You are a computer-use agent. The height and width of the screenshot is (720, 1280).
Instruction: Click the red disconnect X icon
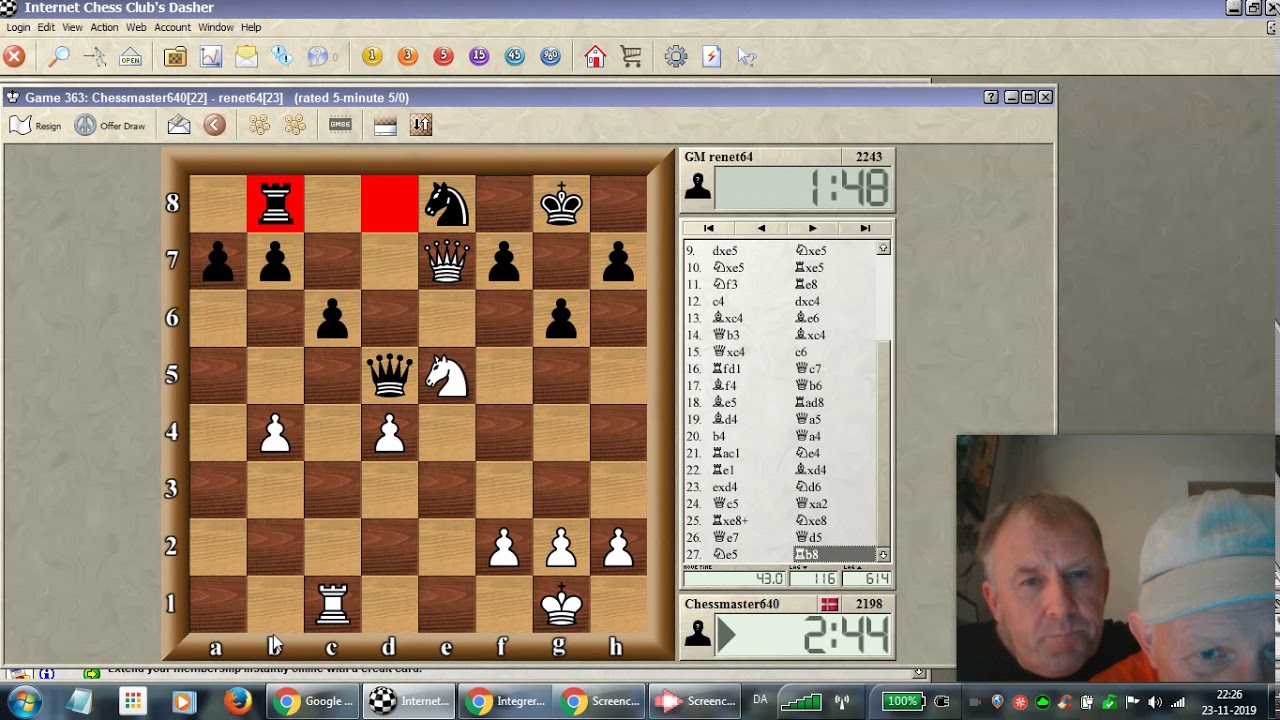(14, 57)
